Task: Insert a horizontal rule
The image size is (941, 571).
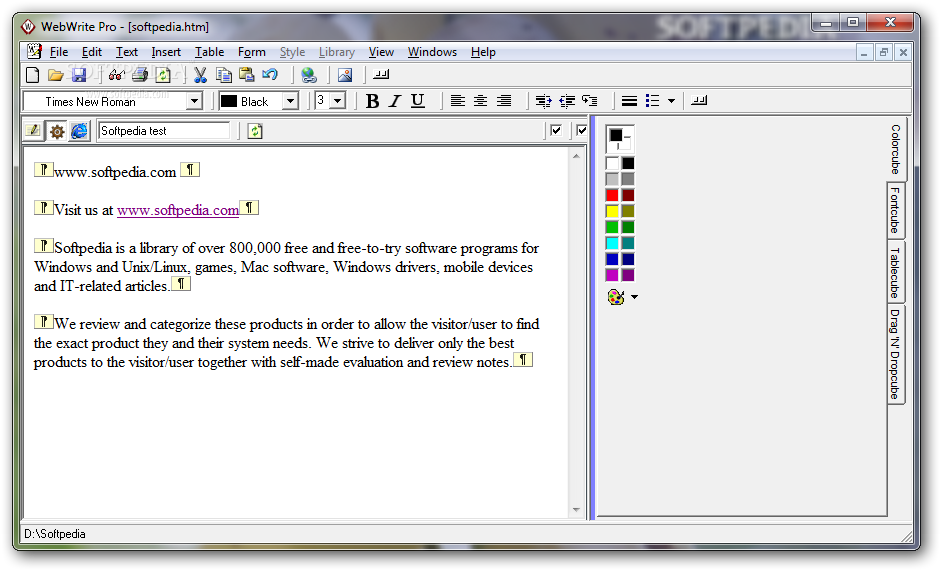Action: (629, 101)
